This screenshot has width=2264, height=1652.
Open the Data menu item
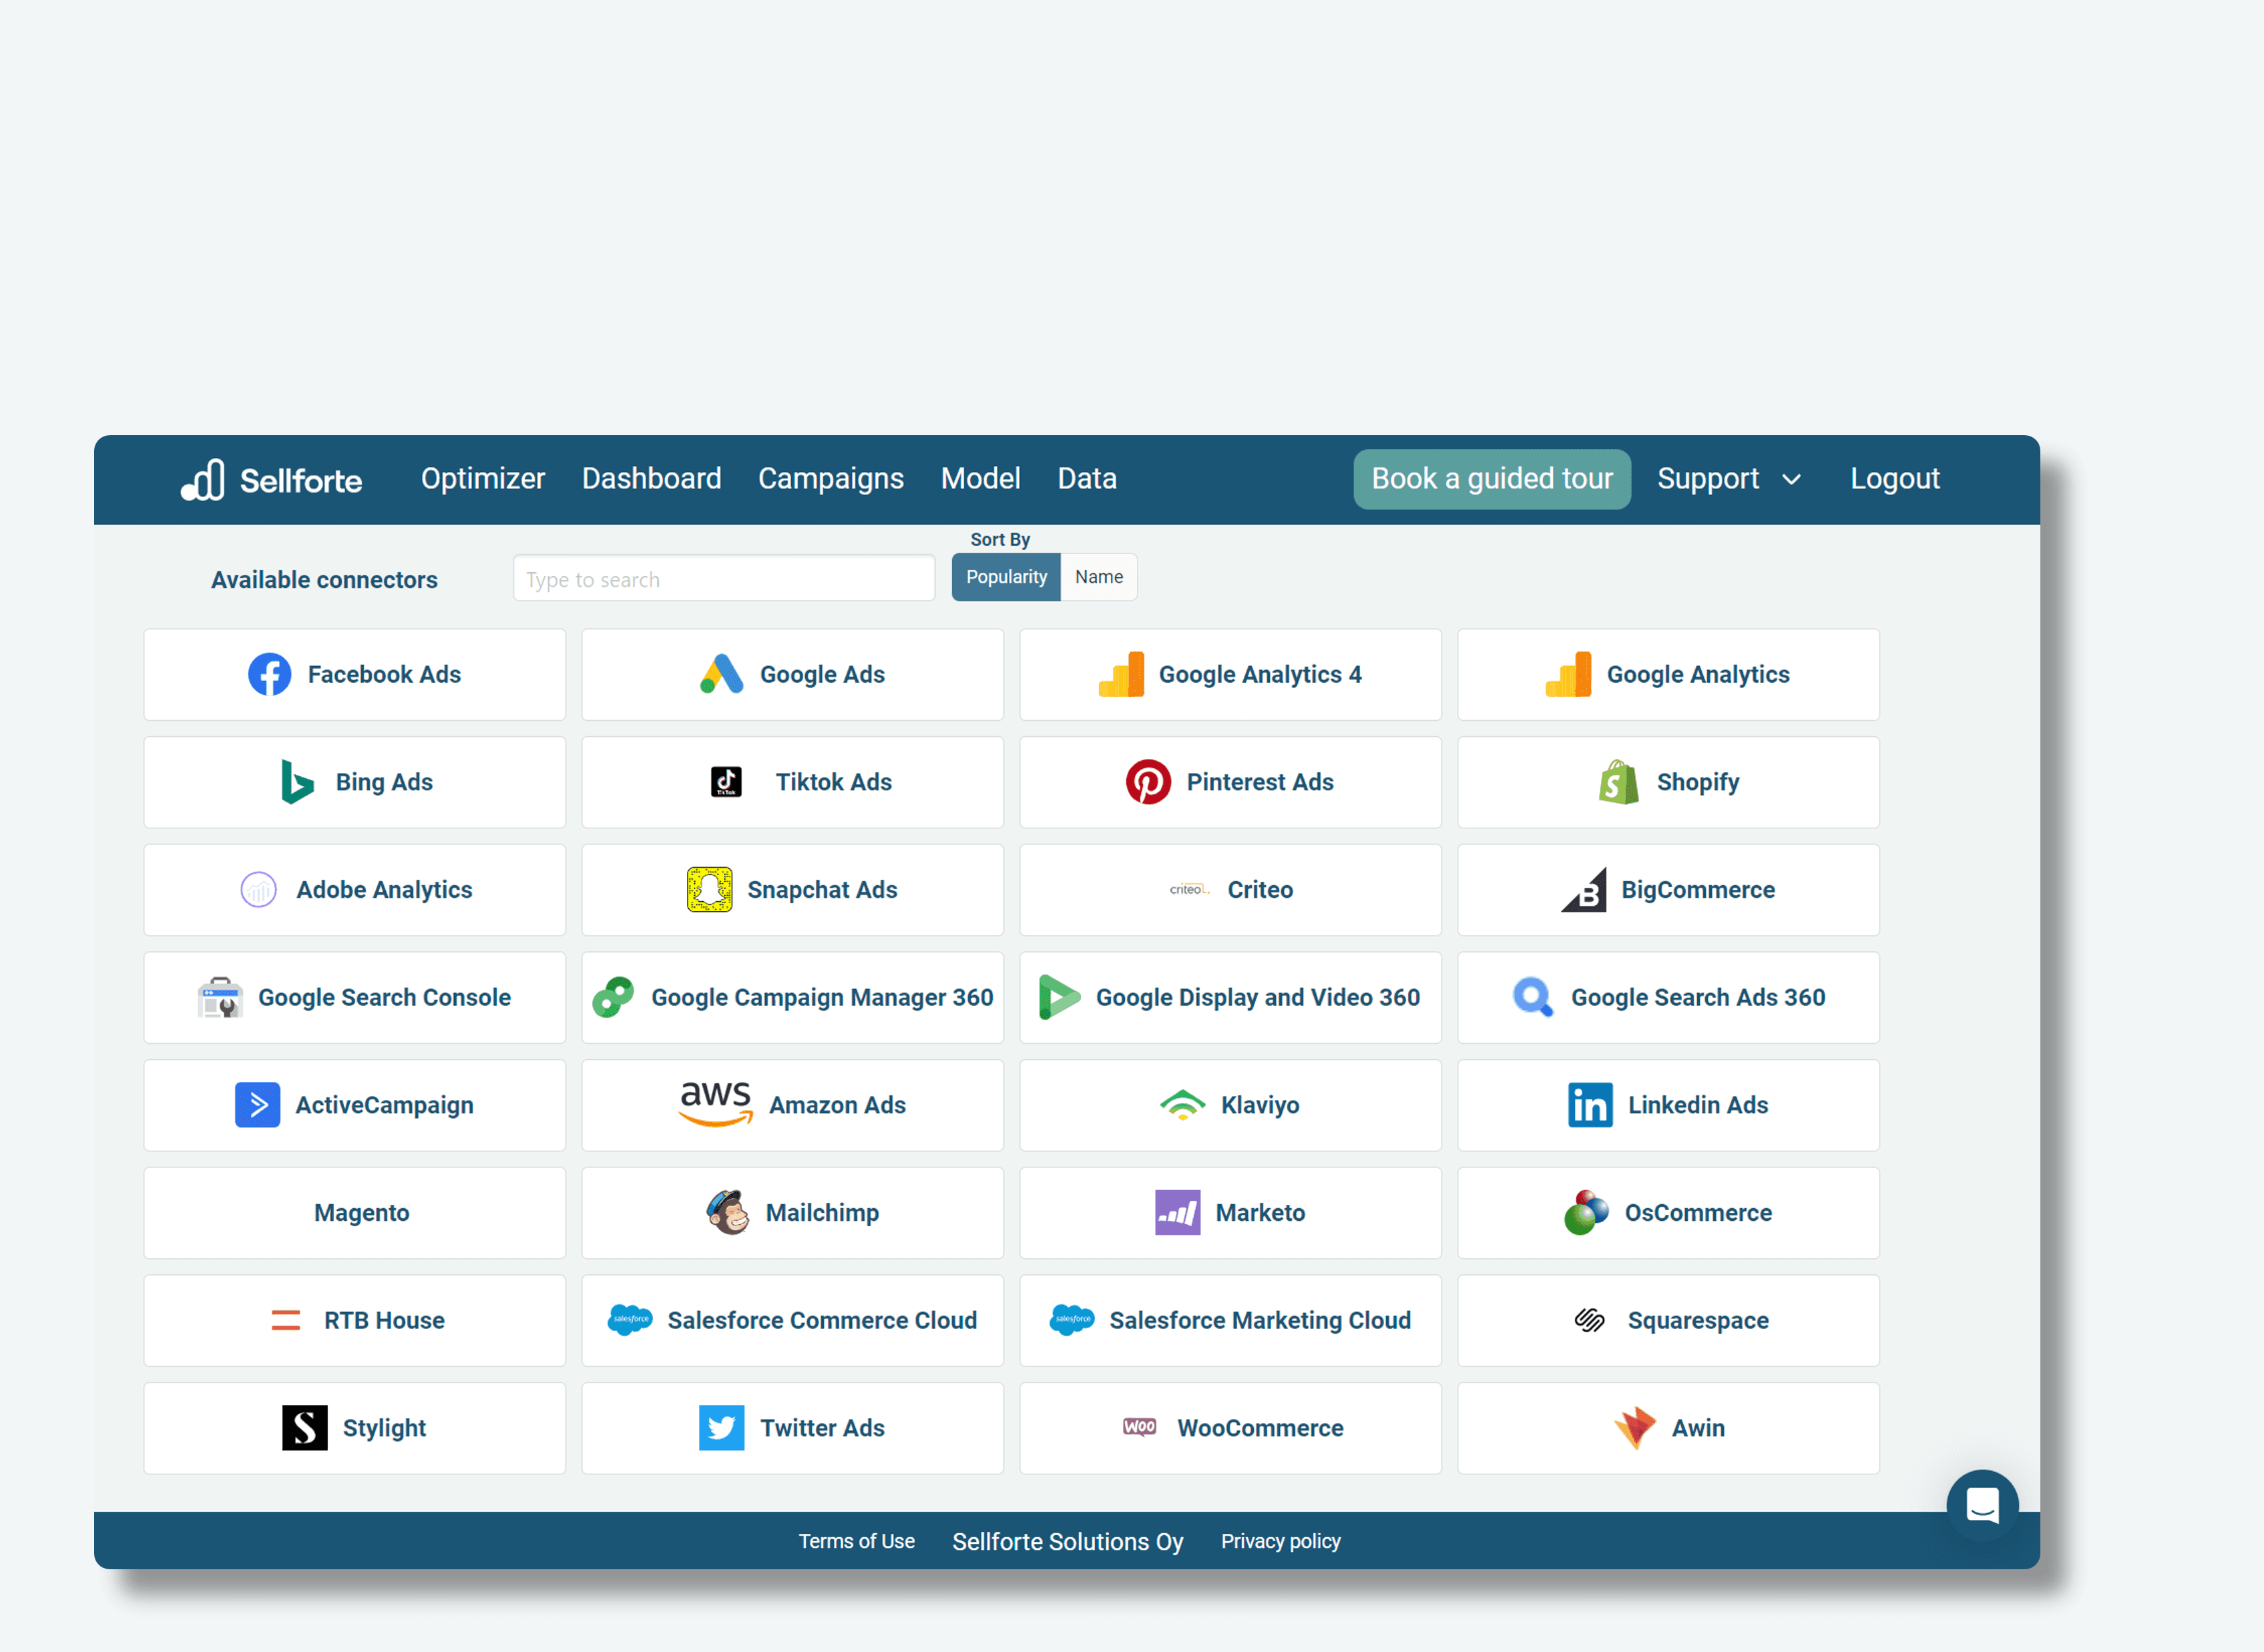1086,479
